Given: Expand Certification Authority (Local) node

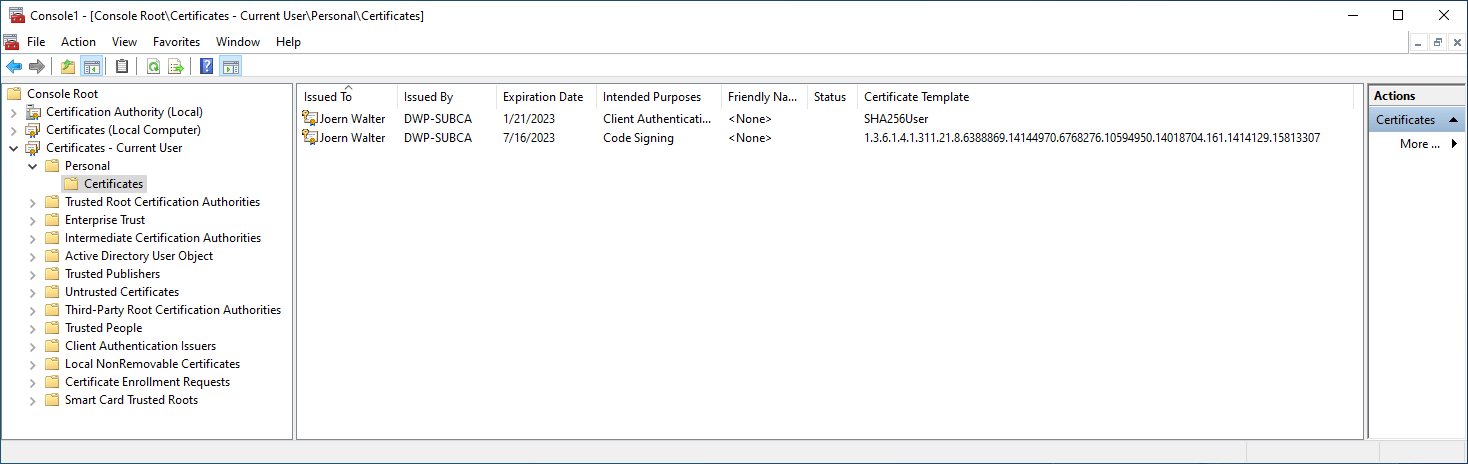Looking at the screenshot, I should click(14, 112).
